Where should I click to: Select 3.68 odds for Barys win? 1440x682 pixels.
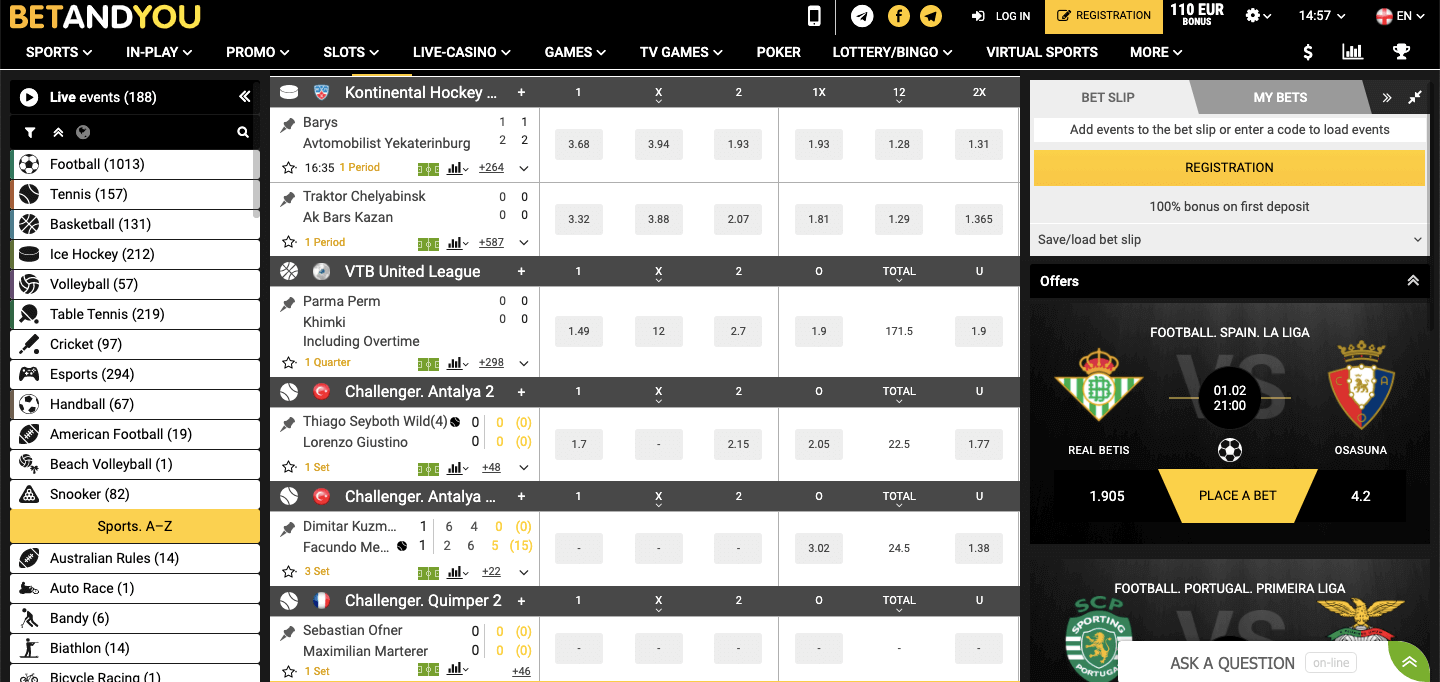pos(578,144)
